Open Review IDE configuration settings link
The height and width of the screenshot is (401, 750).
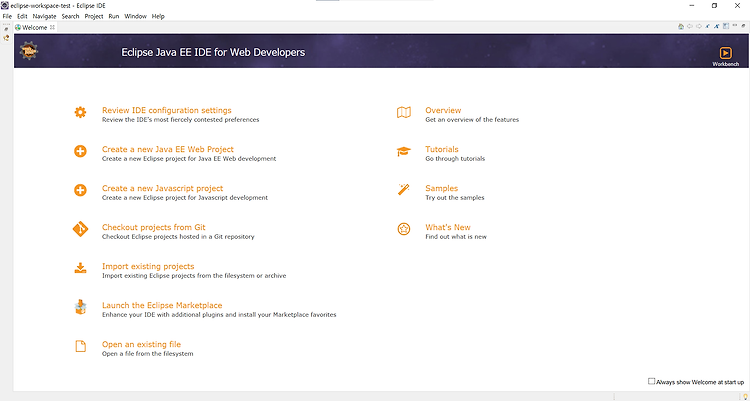pos(166,110)
